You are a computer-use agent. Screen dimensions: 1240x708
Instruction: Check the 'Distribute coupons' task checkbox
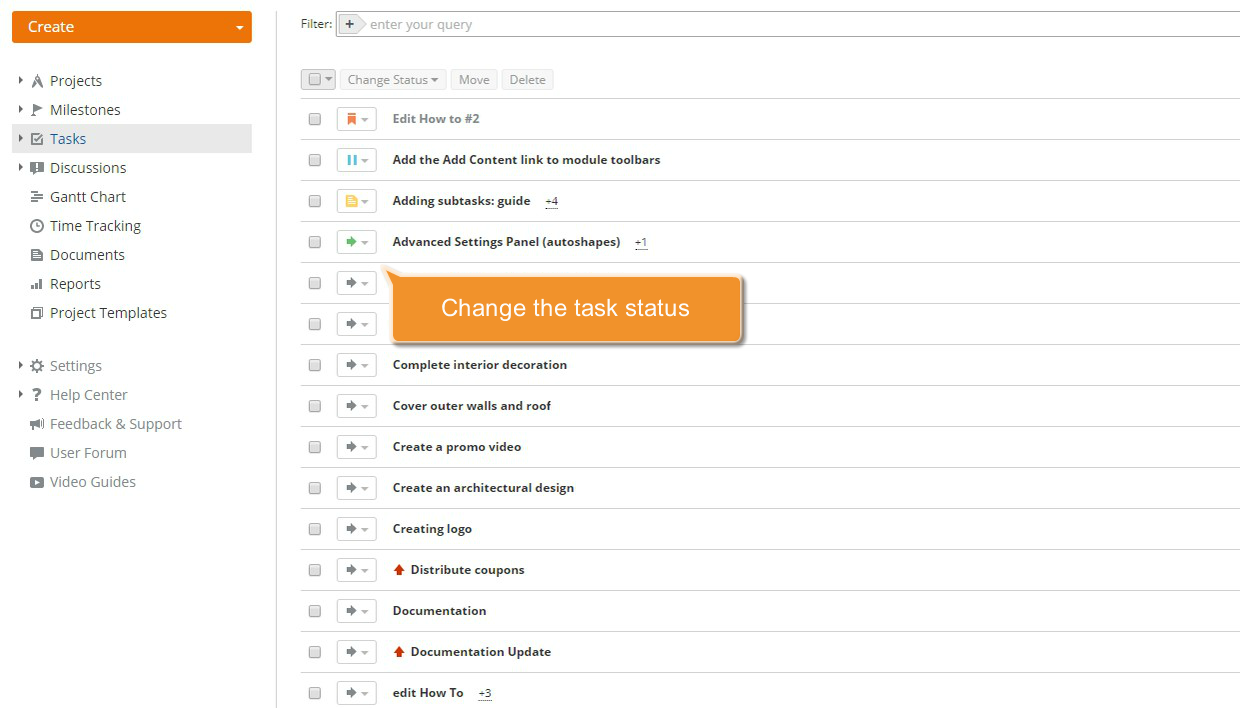tap(314, 569)
